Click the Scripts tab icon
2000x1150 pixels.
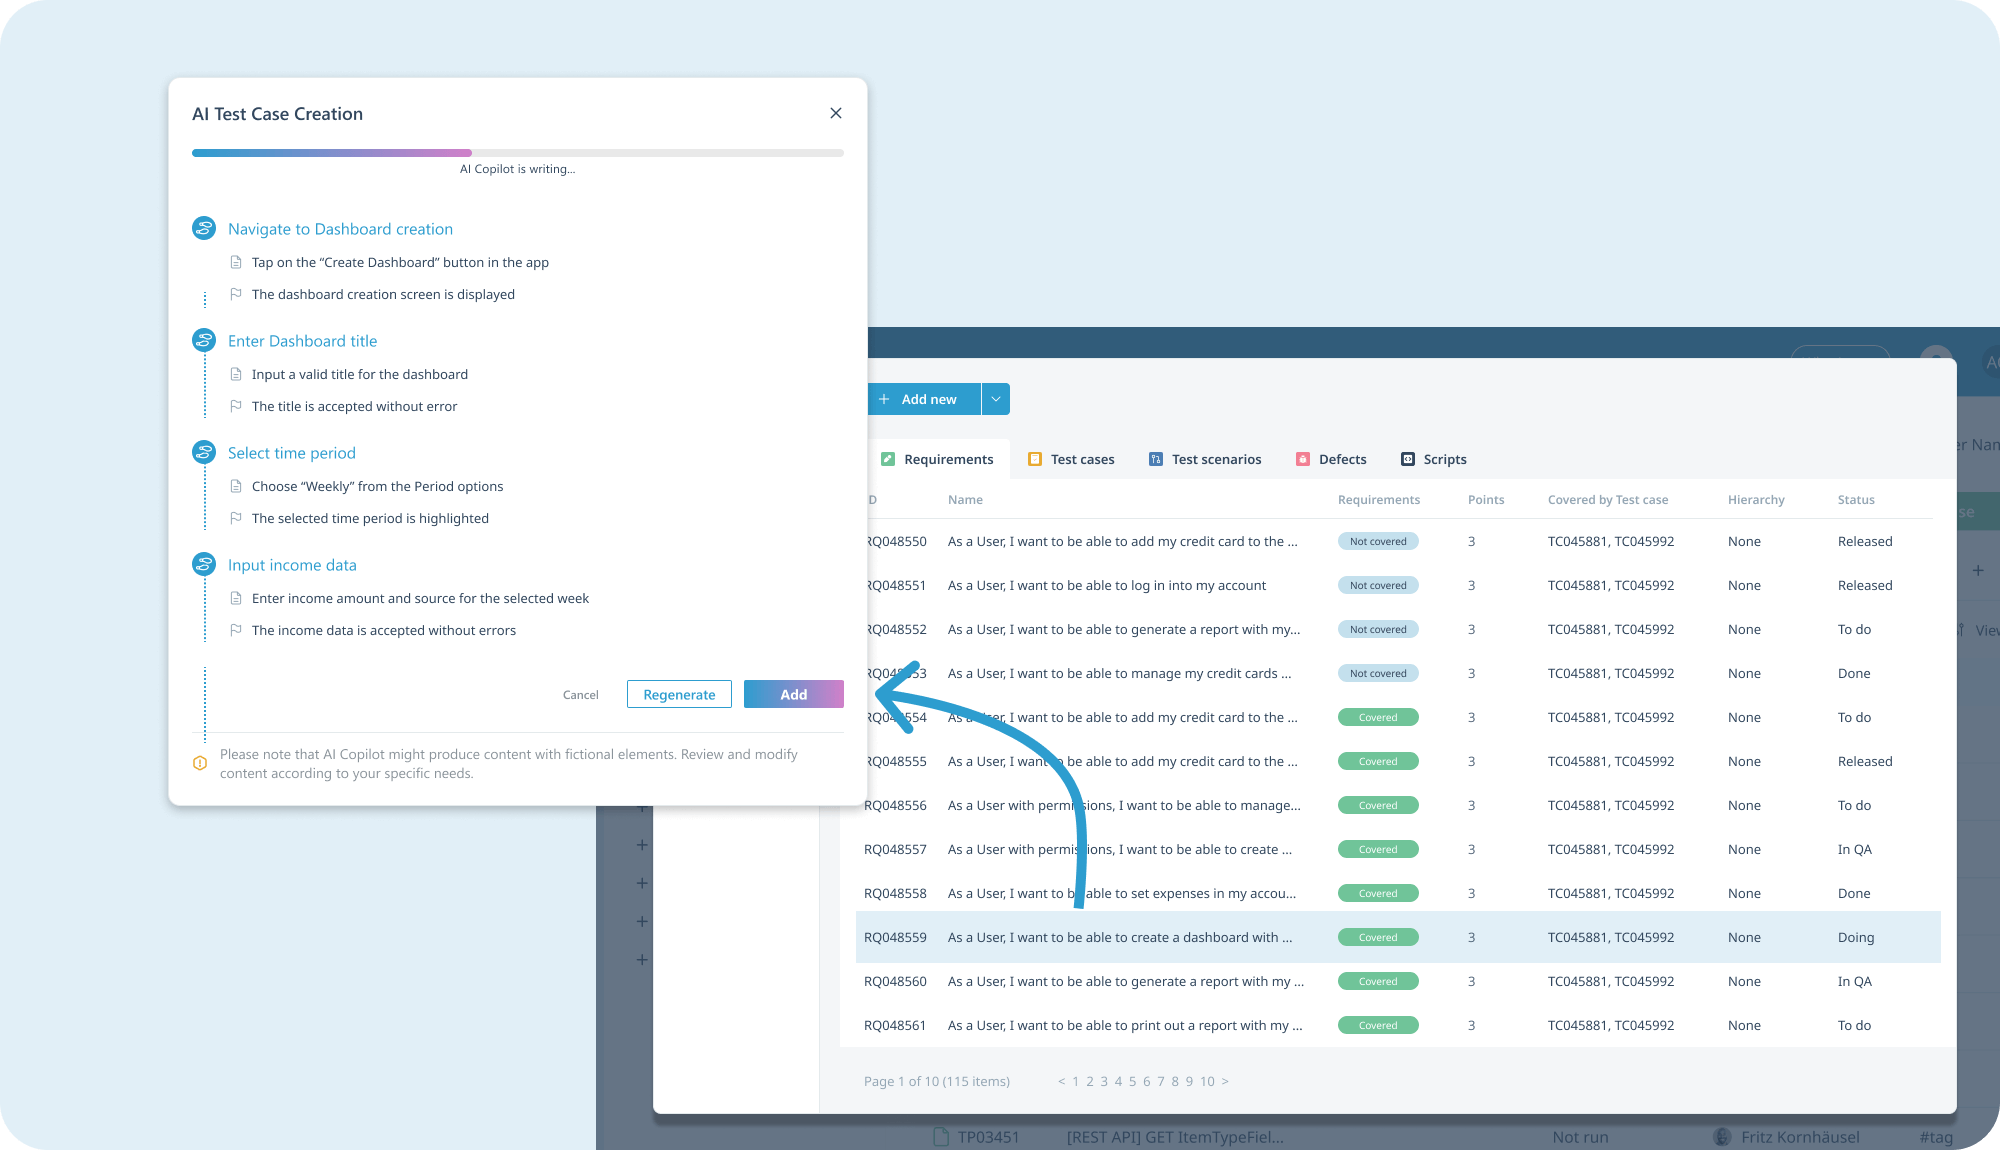1407,459
